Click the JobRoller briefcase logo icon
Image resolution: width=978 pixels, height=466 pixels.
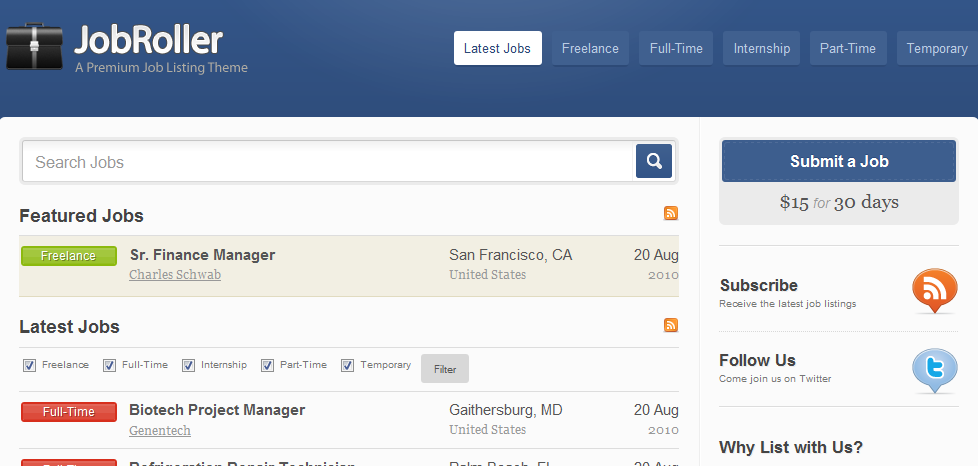click(34, 47)
